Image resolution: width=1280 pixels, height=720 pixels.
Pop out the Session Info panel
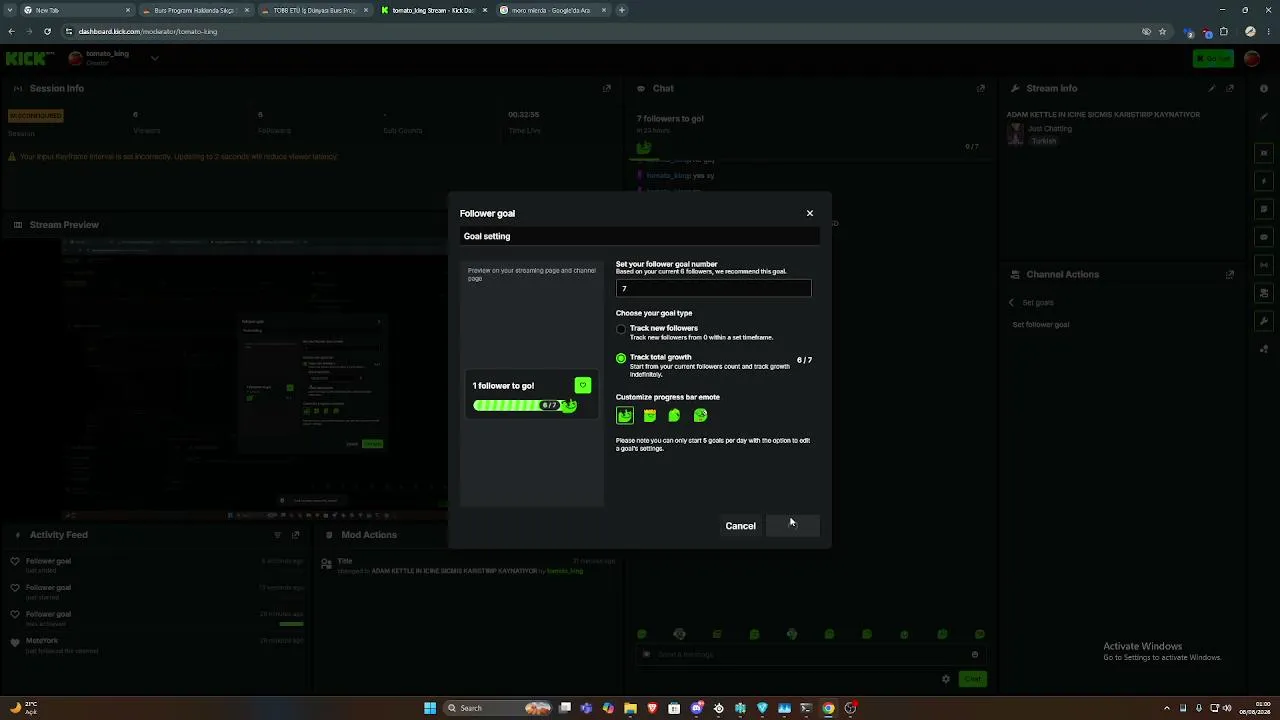tap(606, 88)
